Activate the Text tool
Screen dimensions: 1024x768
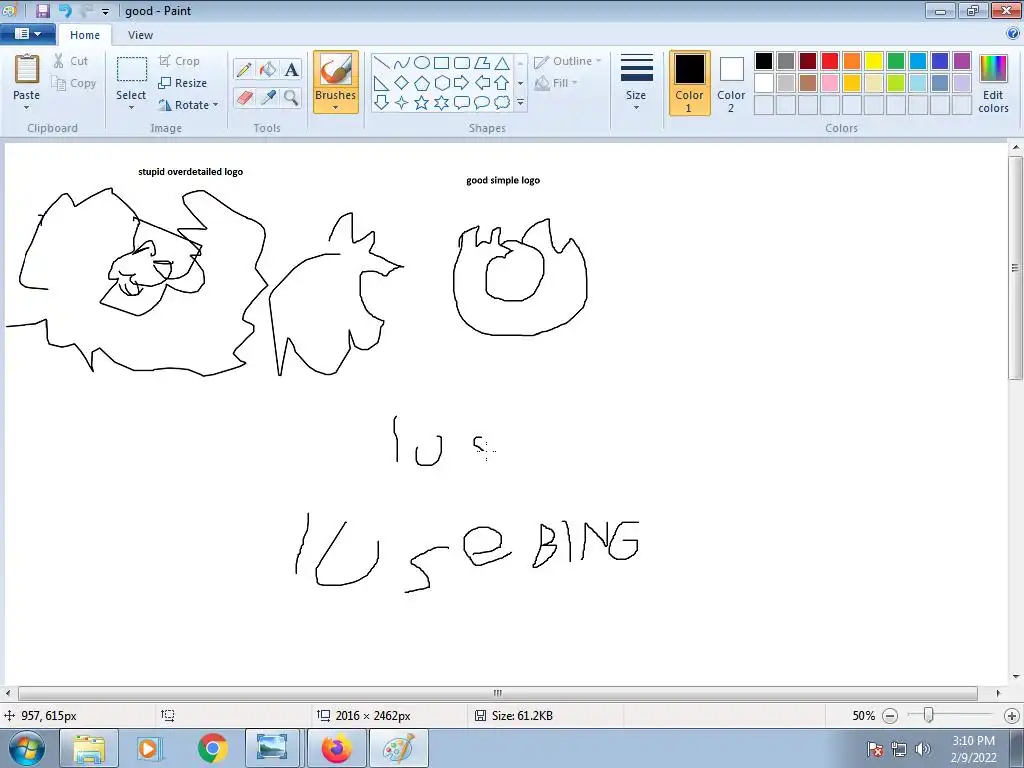click(291, 69)
